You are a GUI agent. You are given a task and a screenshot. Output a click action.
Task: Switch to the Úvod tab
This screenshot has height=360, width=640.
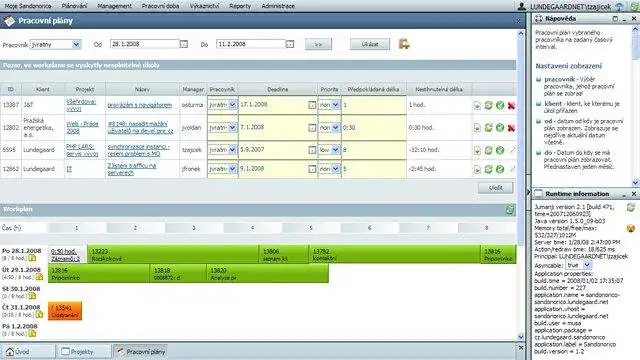point(28,351)
